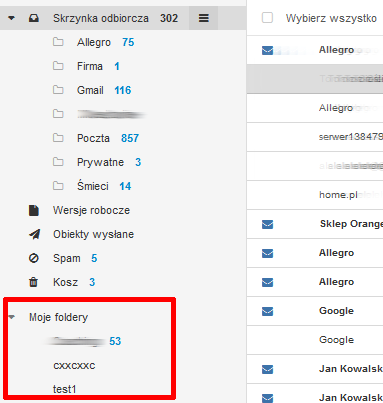Viewport: 383px width, 403px height.
Task: Click the inbox tray icon
Action: (34, 18)
